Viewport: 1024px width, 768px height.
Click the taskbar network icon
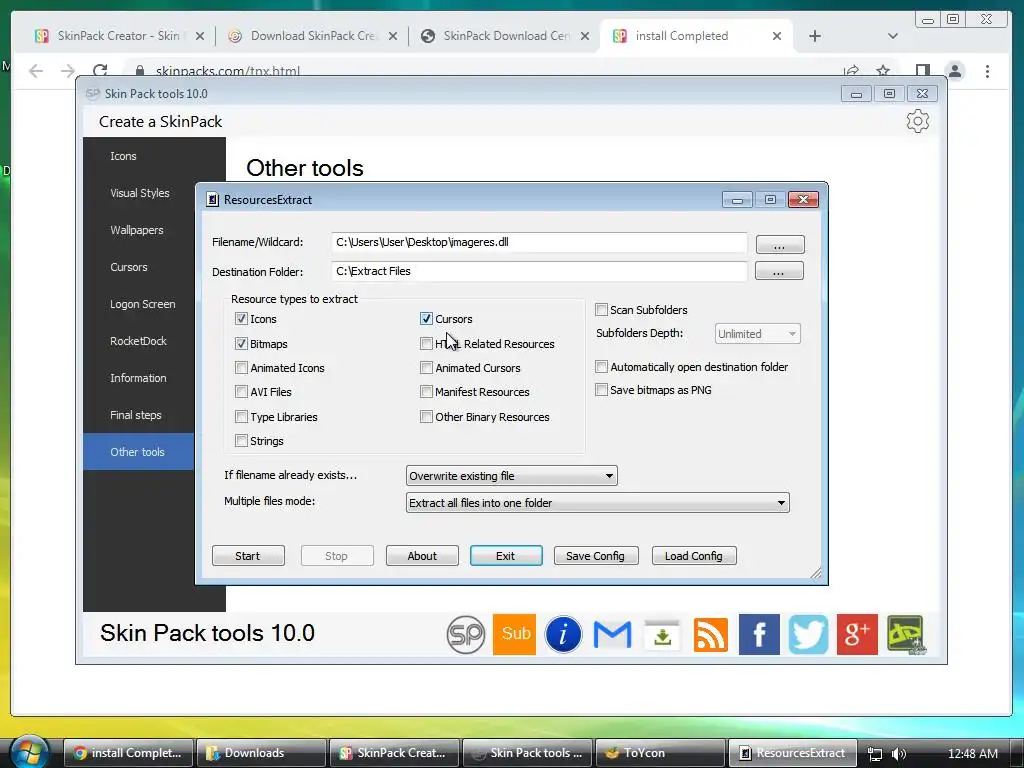[x=874, y=754]
